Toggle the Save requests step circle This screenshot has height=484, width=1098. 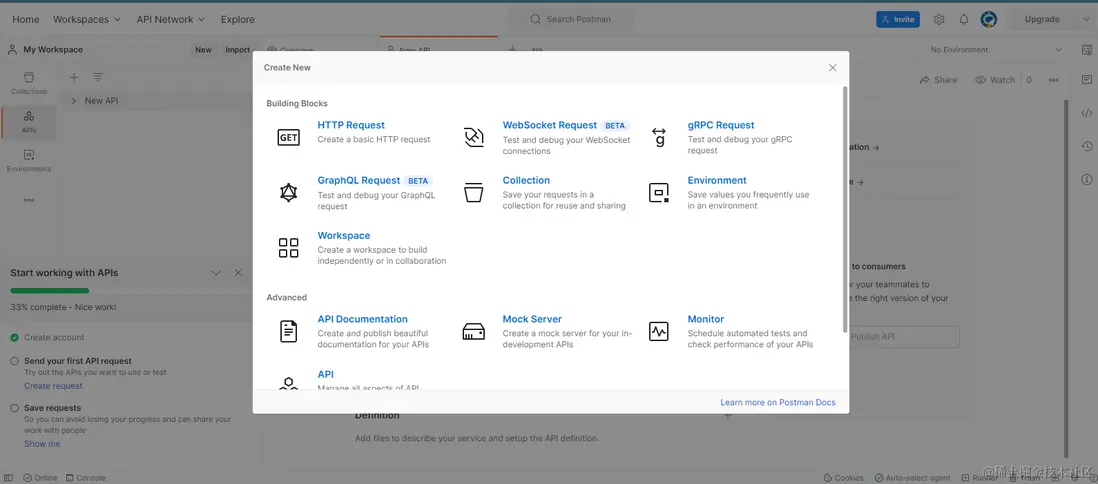14,408
